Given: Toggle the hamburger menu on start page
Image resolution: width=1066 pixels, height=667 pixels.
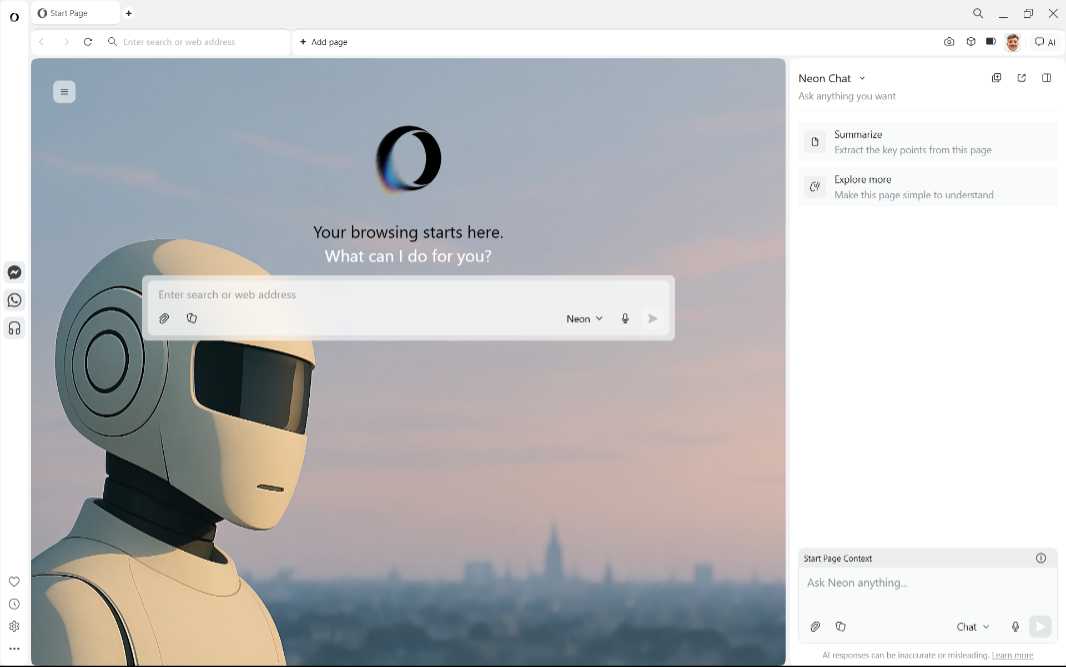Looking at the screenshot, I should click(x=64, y=92).
